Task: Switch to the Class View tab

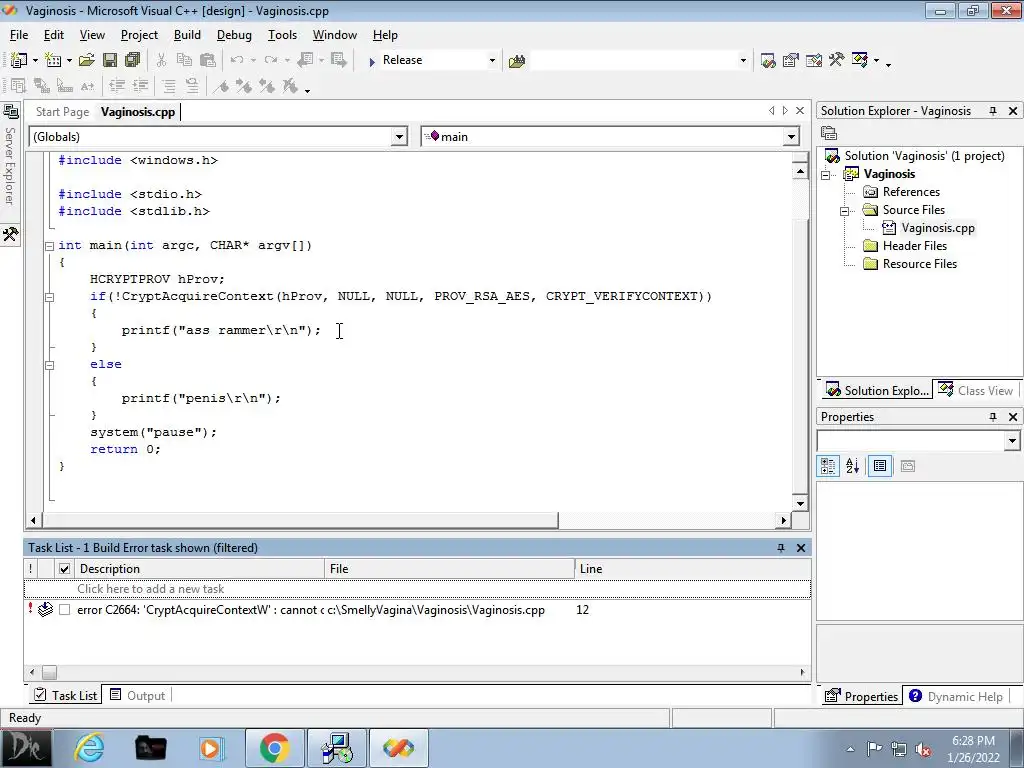Action: (x=976, y=391)
